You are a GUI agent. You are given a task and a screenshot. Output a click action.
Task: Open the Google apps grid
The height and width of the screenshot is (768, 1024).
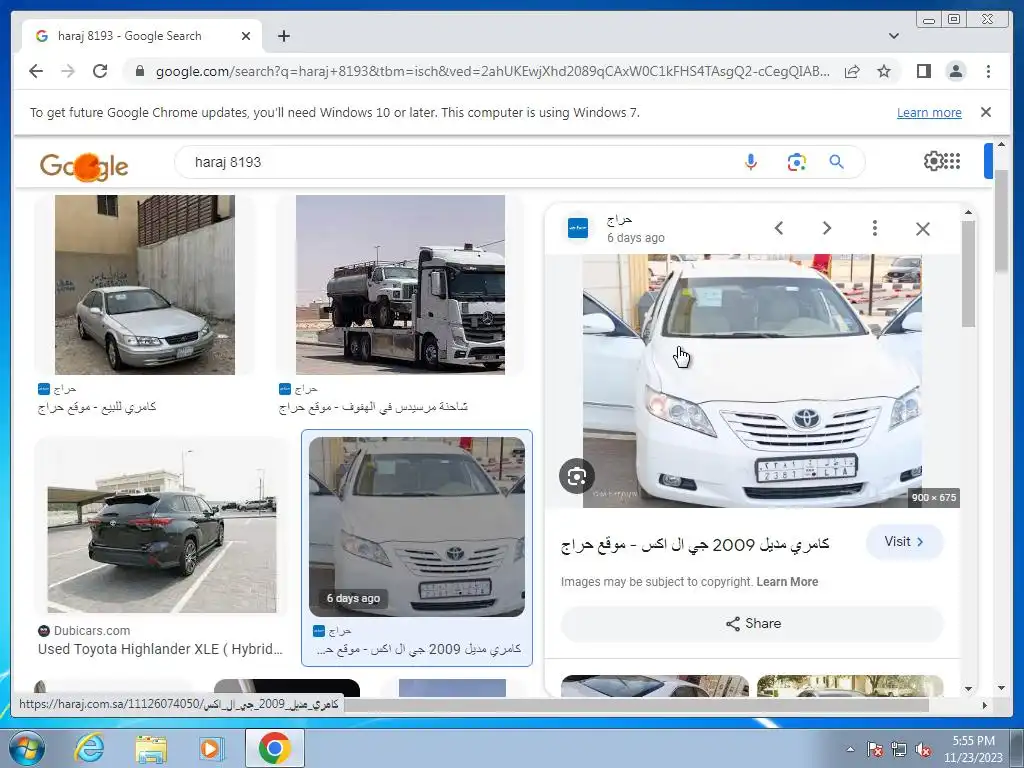(x=952, y=161)
